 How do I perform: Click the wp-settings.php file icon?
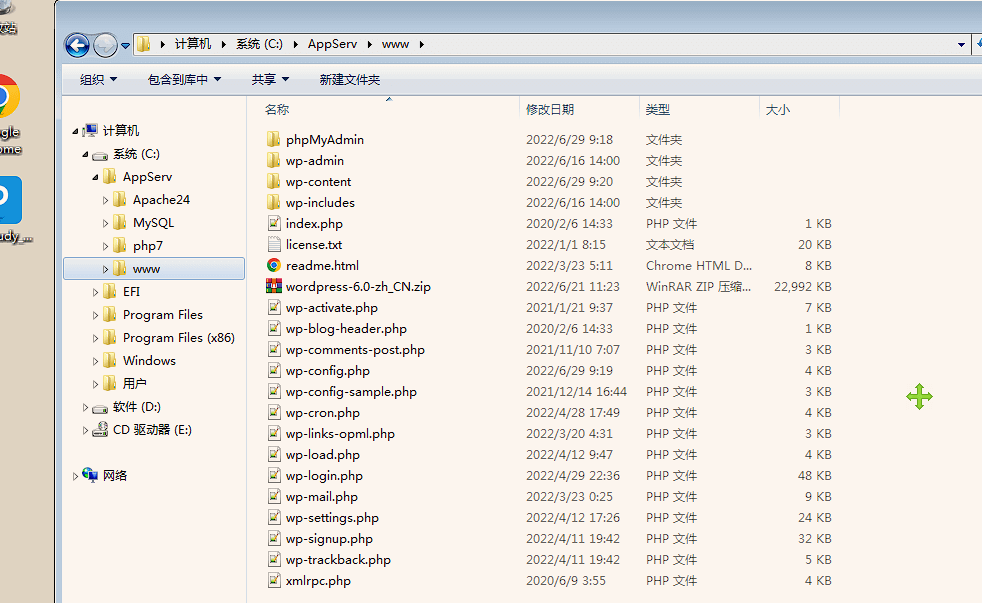[274, 517]
